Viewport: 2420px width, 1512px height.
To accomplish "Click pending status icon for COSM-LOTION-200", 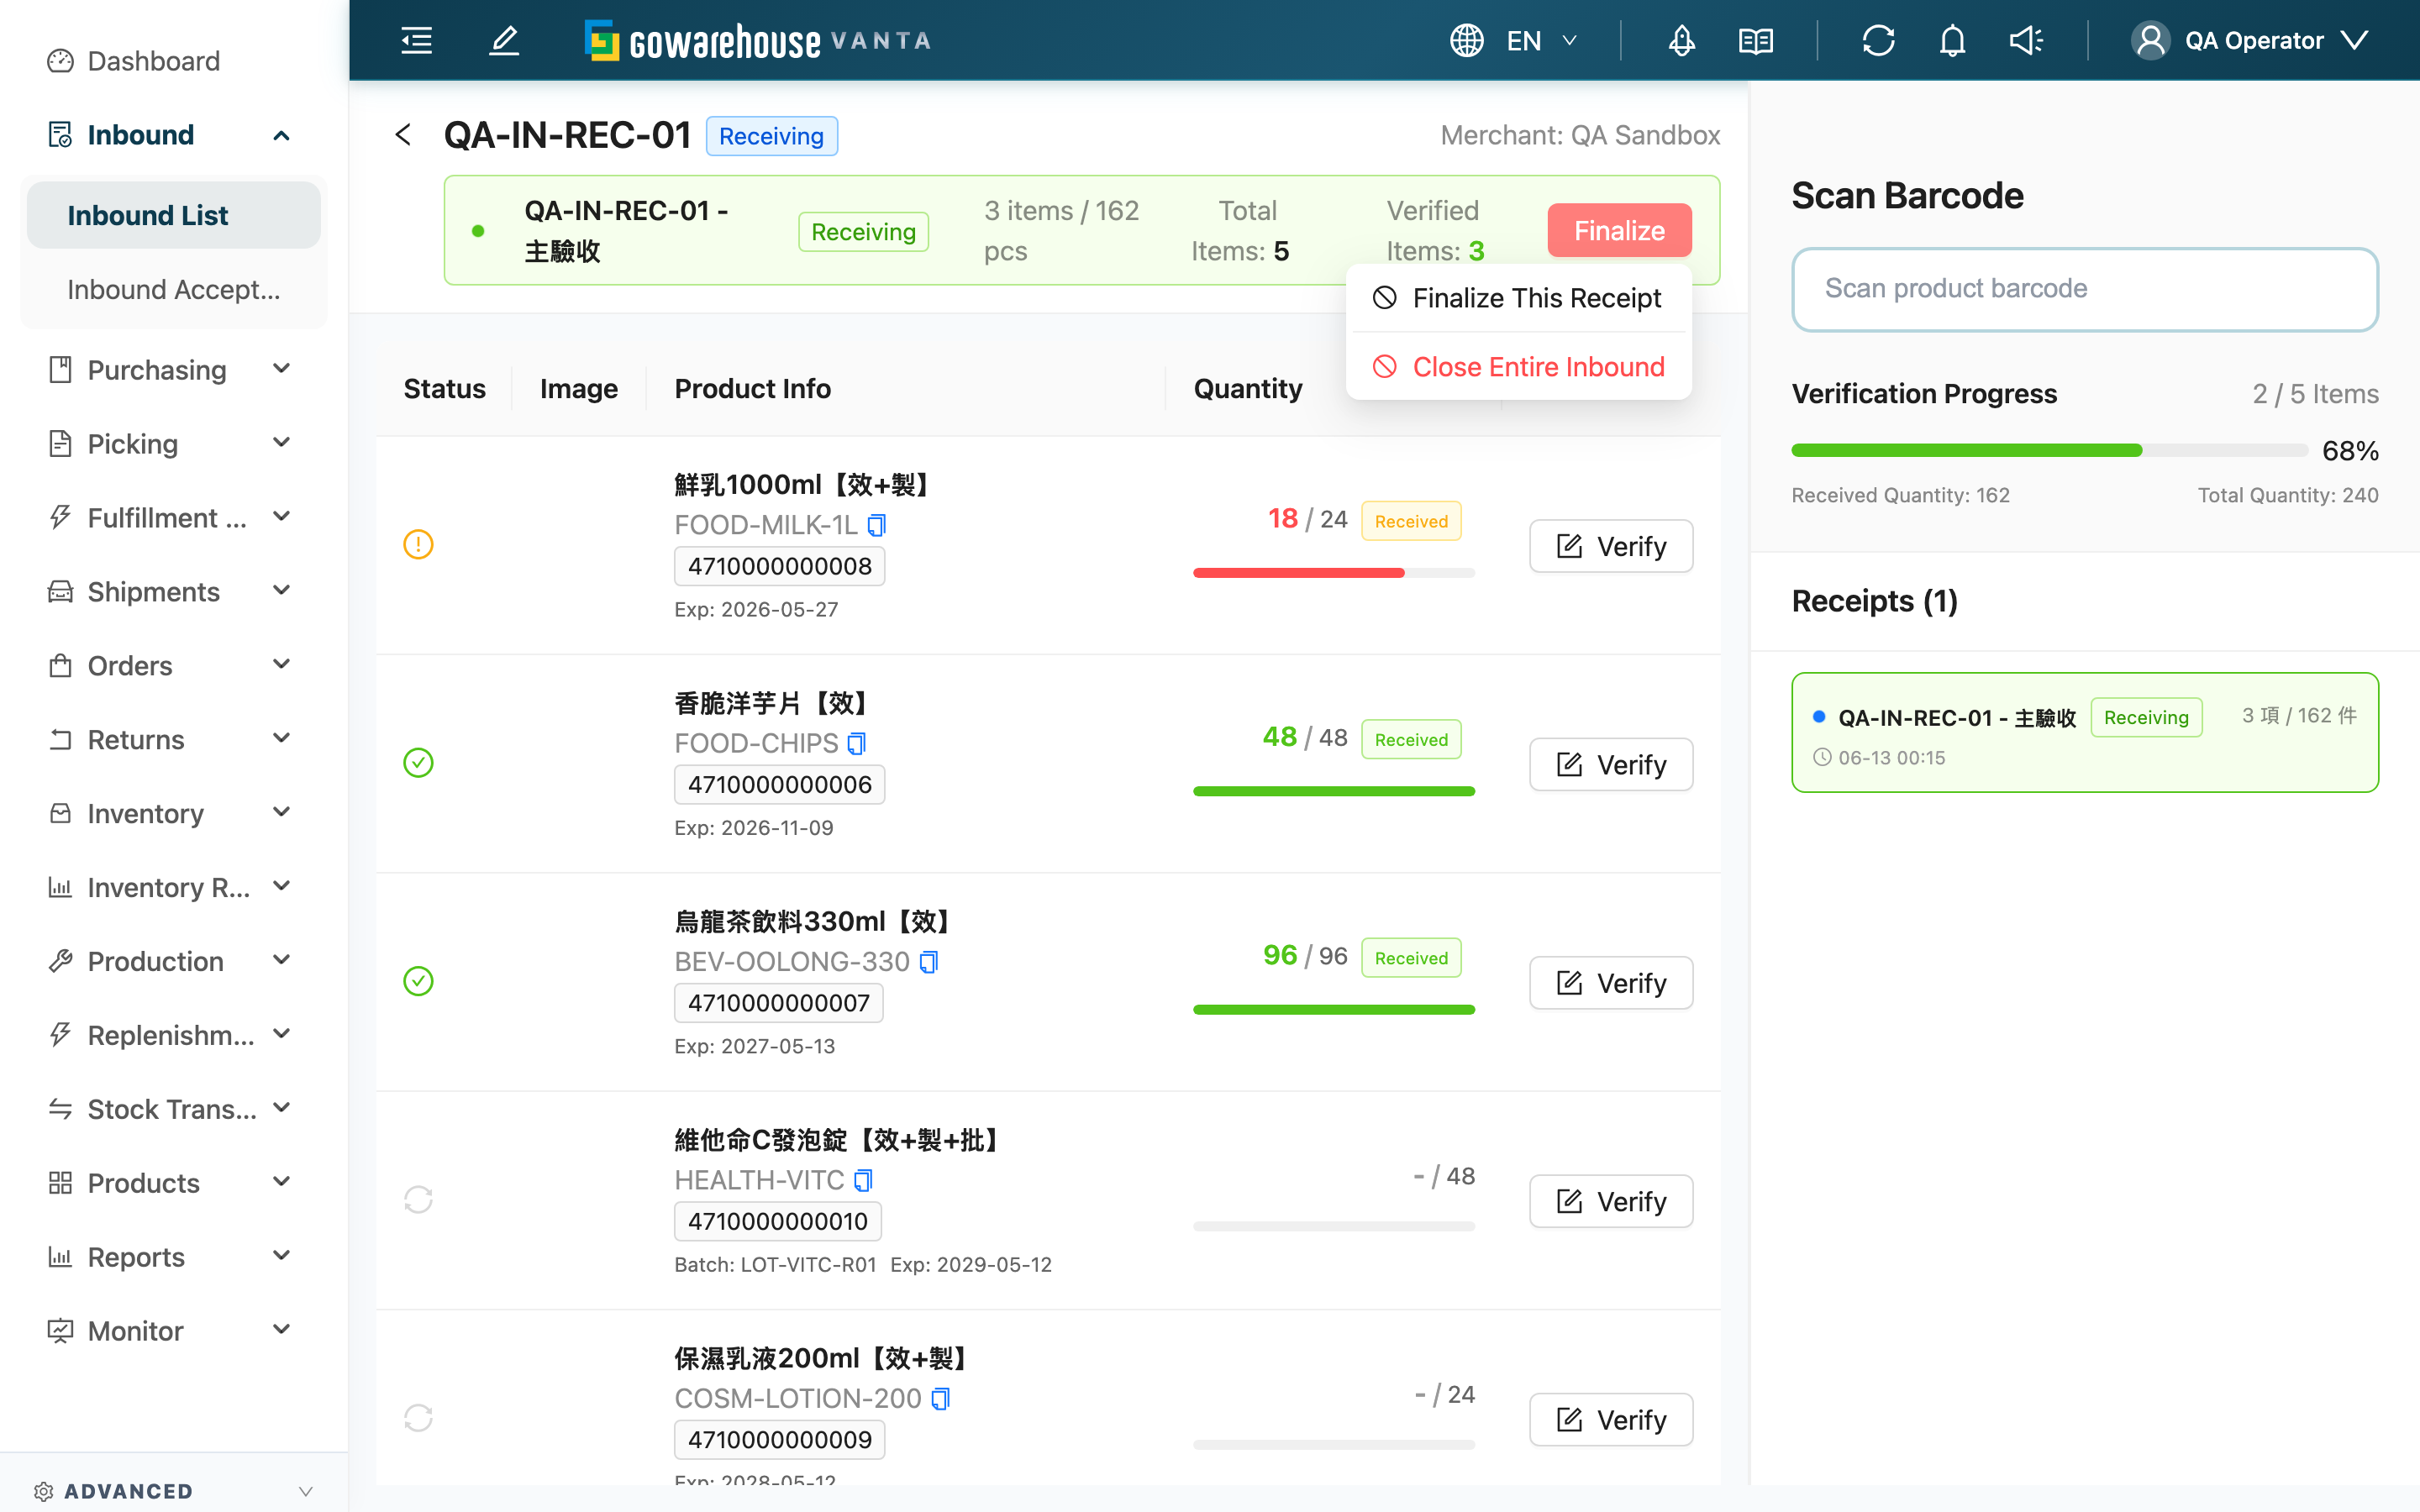I will click(418, 1418).
